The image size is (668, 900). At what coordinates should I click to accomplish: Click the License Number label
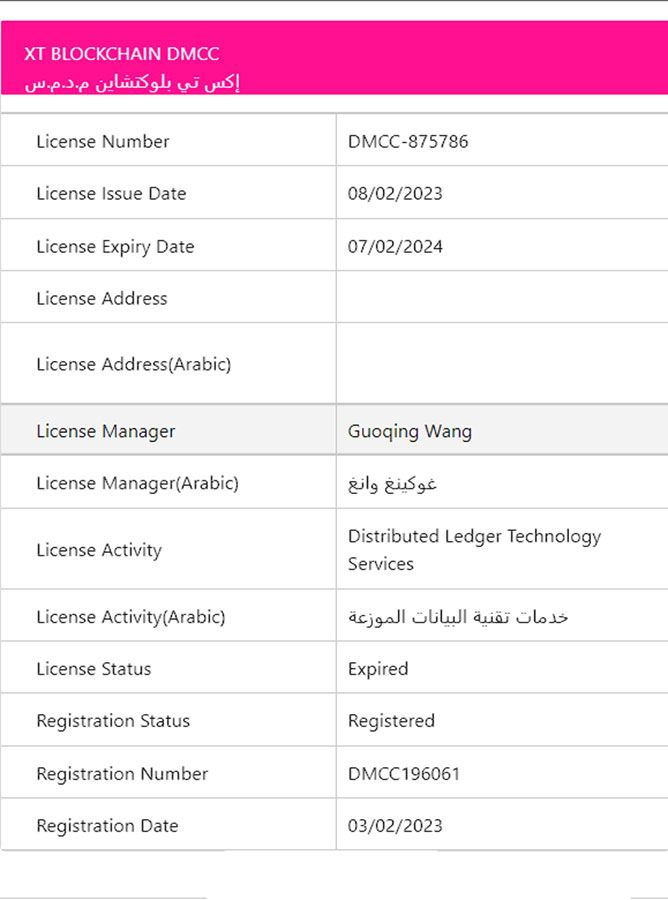(x=103, y=142)
